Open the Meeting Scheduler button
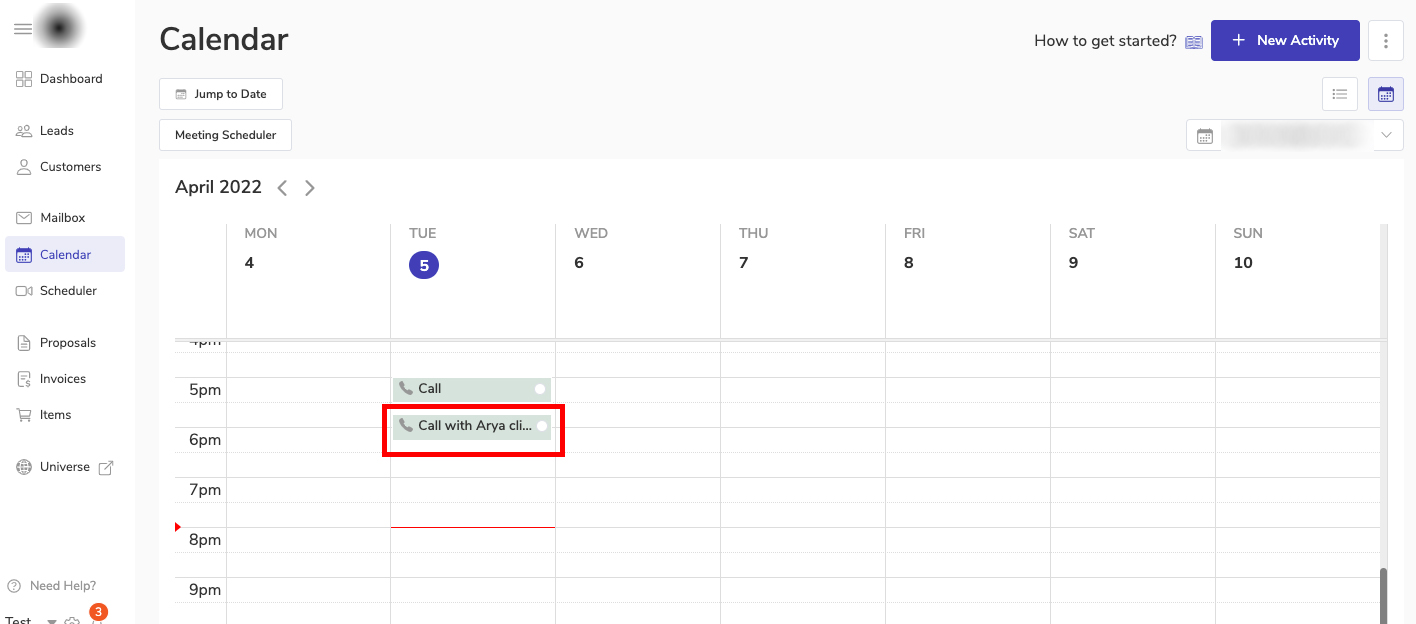This screenshot has width=1416, height=624. point(225,135)
